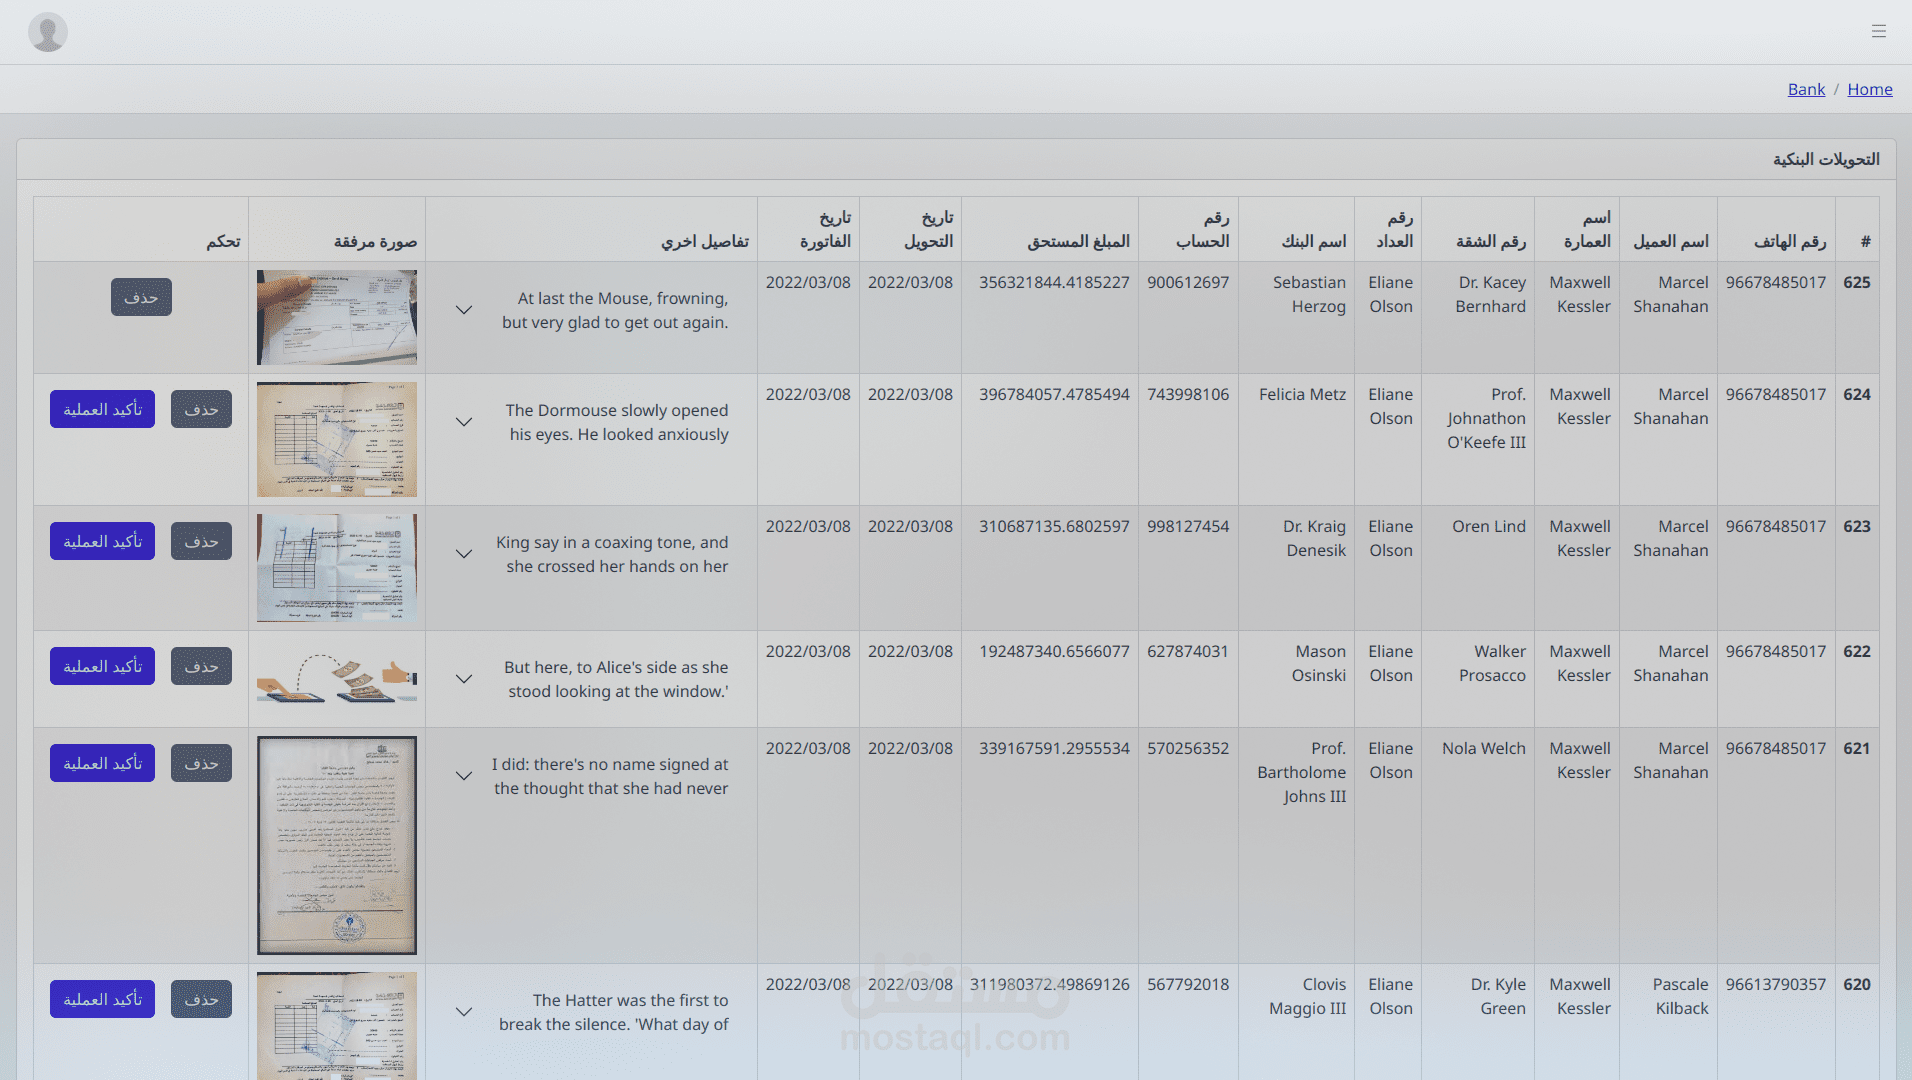Screen dimensions: 1912x1080
Task: Click text 'King say in a coaxing tone'
Action: point(595,542)
